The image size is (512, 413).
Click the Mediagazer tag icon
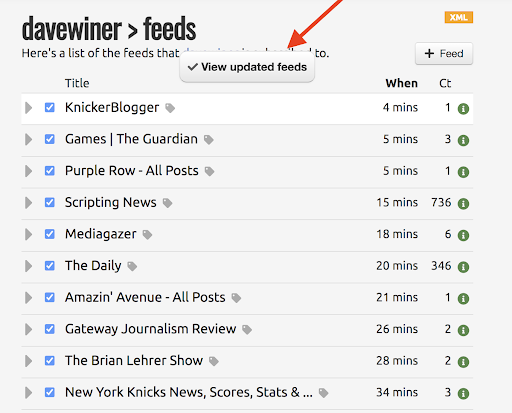147,235
